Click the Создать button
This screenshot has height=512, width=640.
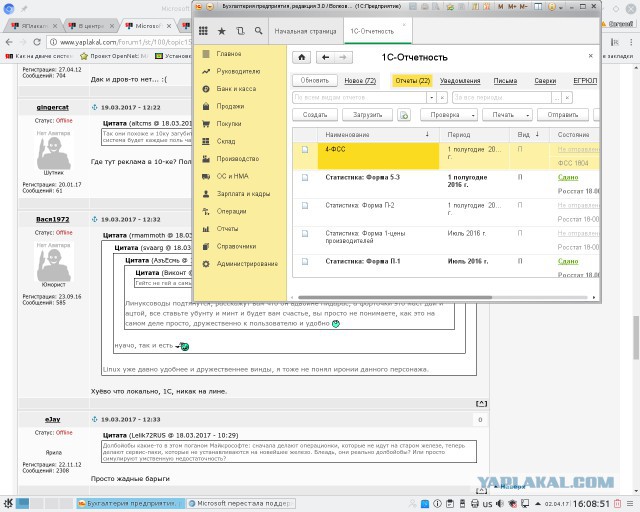coord(315,115)
